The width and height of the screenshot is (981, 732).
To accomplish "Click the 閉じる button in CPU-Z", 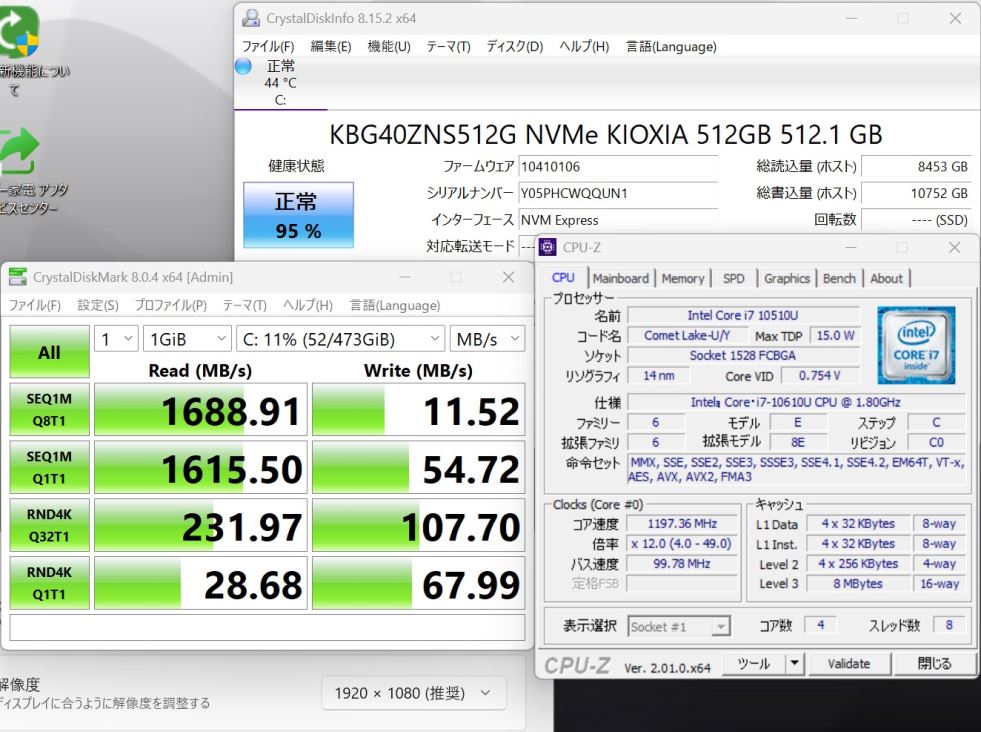I will 935,663.
